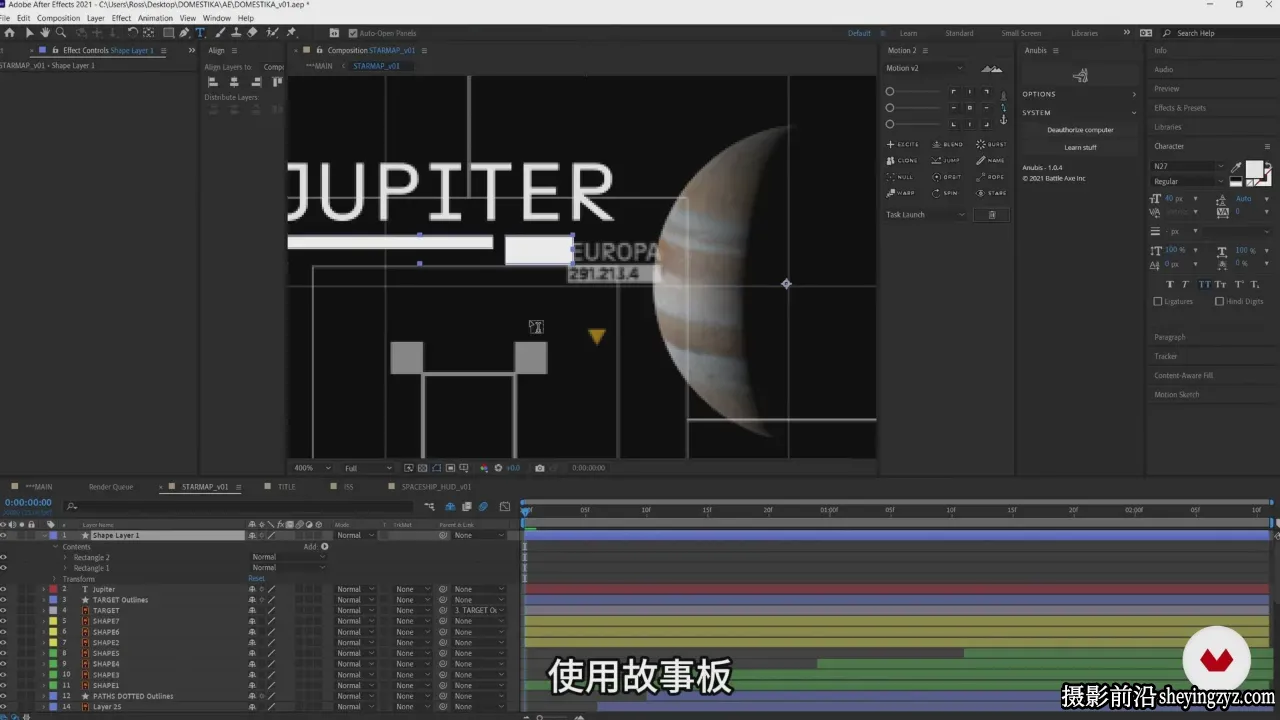Open the Window menu
Screen dimensions: 1280x720
[216, 18]
